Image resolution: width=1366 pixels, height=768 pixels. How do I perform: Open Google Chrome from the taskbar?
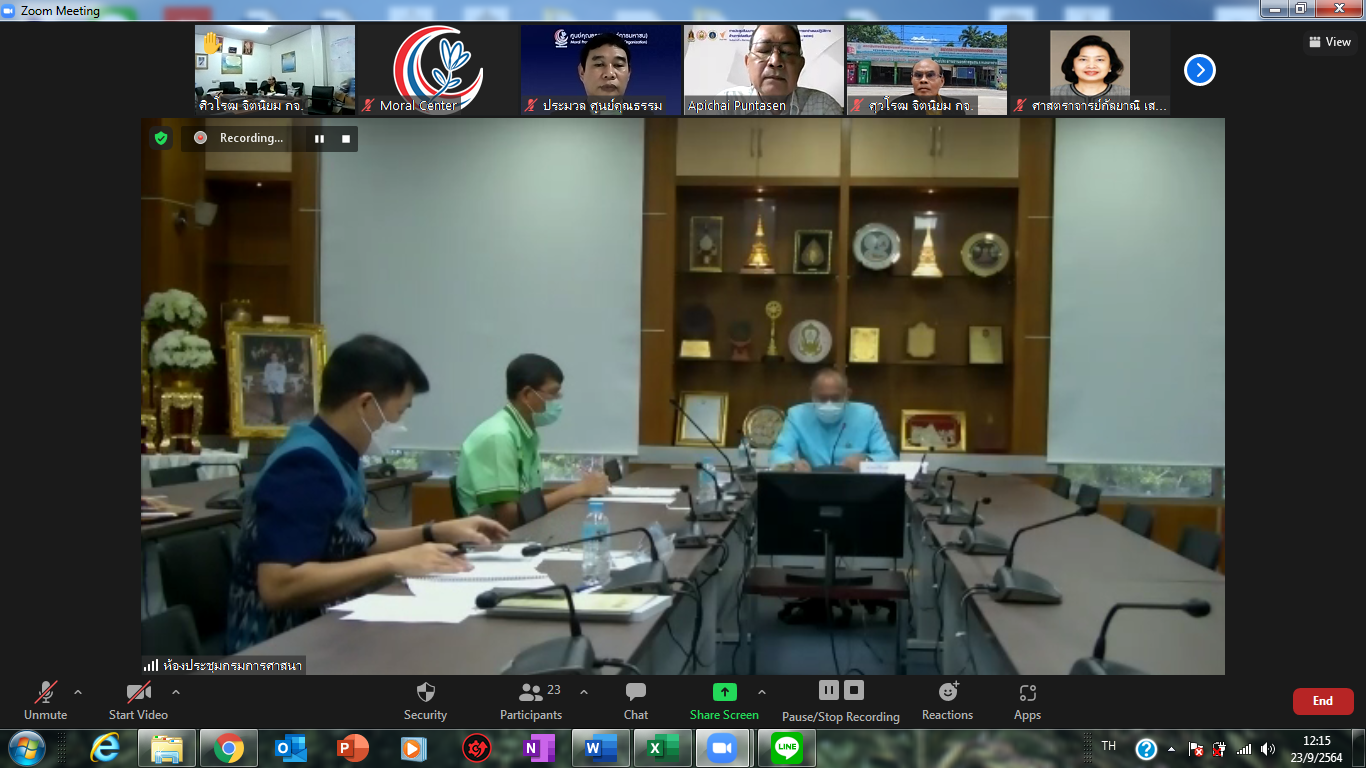[228, 748]
